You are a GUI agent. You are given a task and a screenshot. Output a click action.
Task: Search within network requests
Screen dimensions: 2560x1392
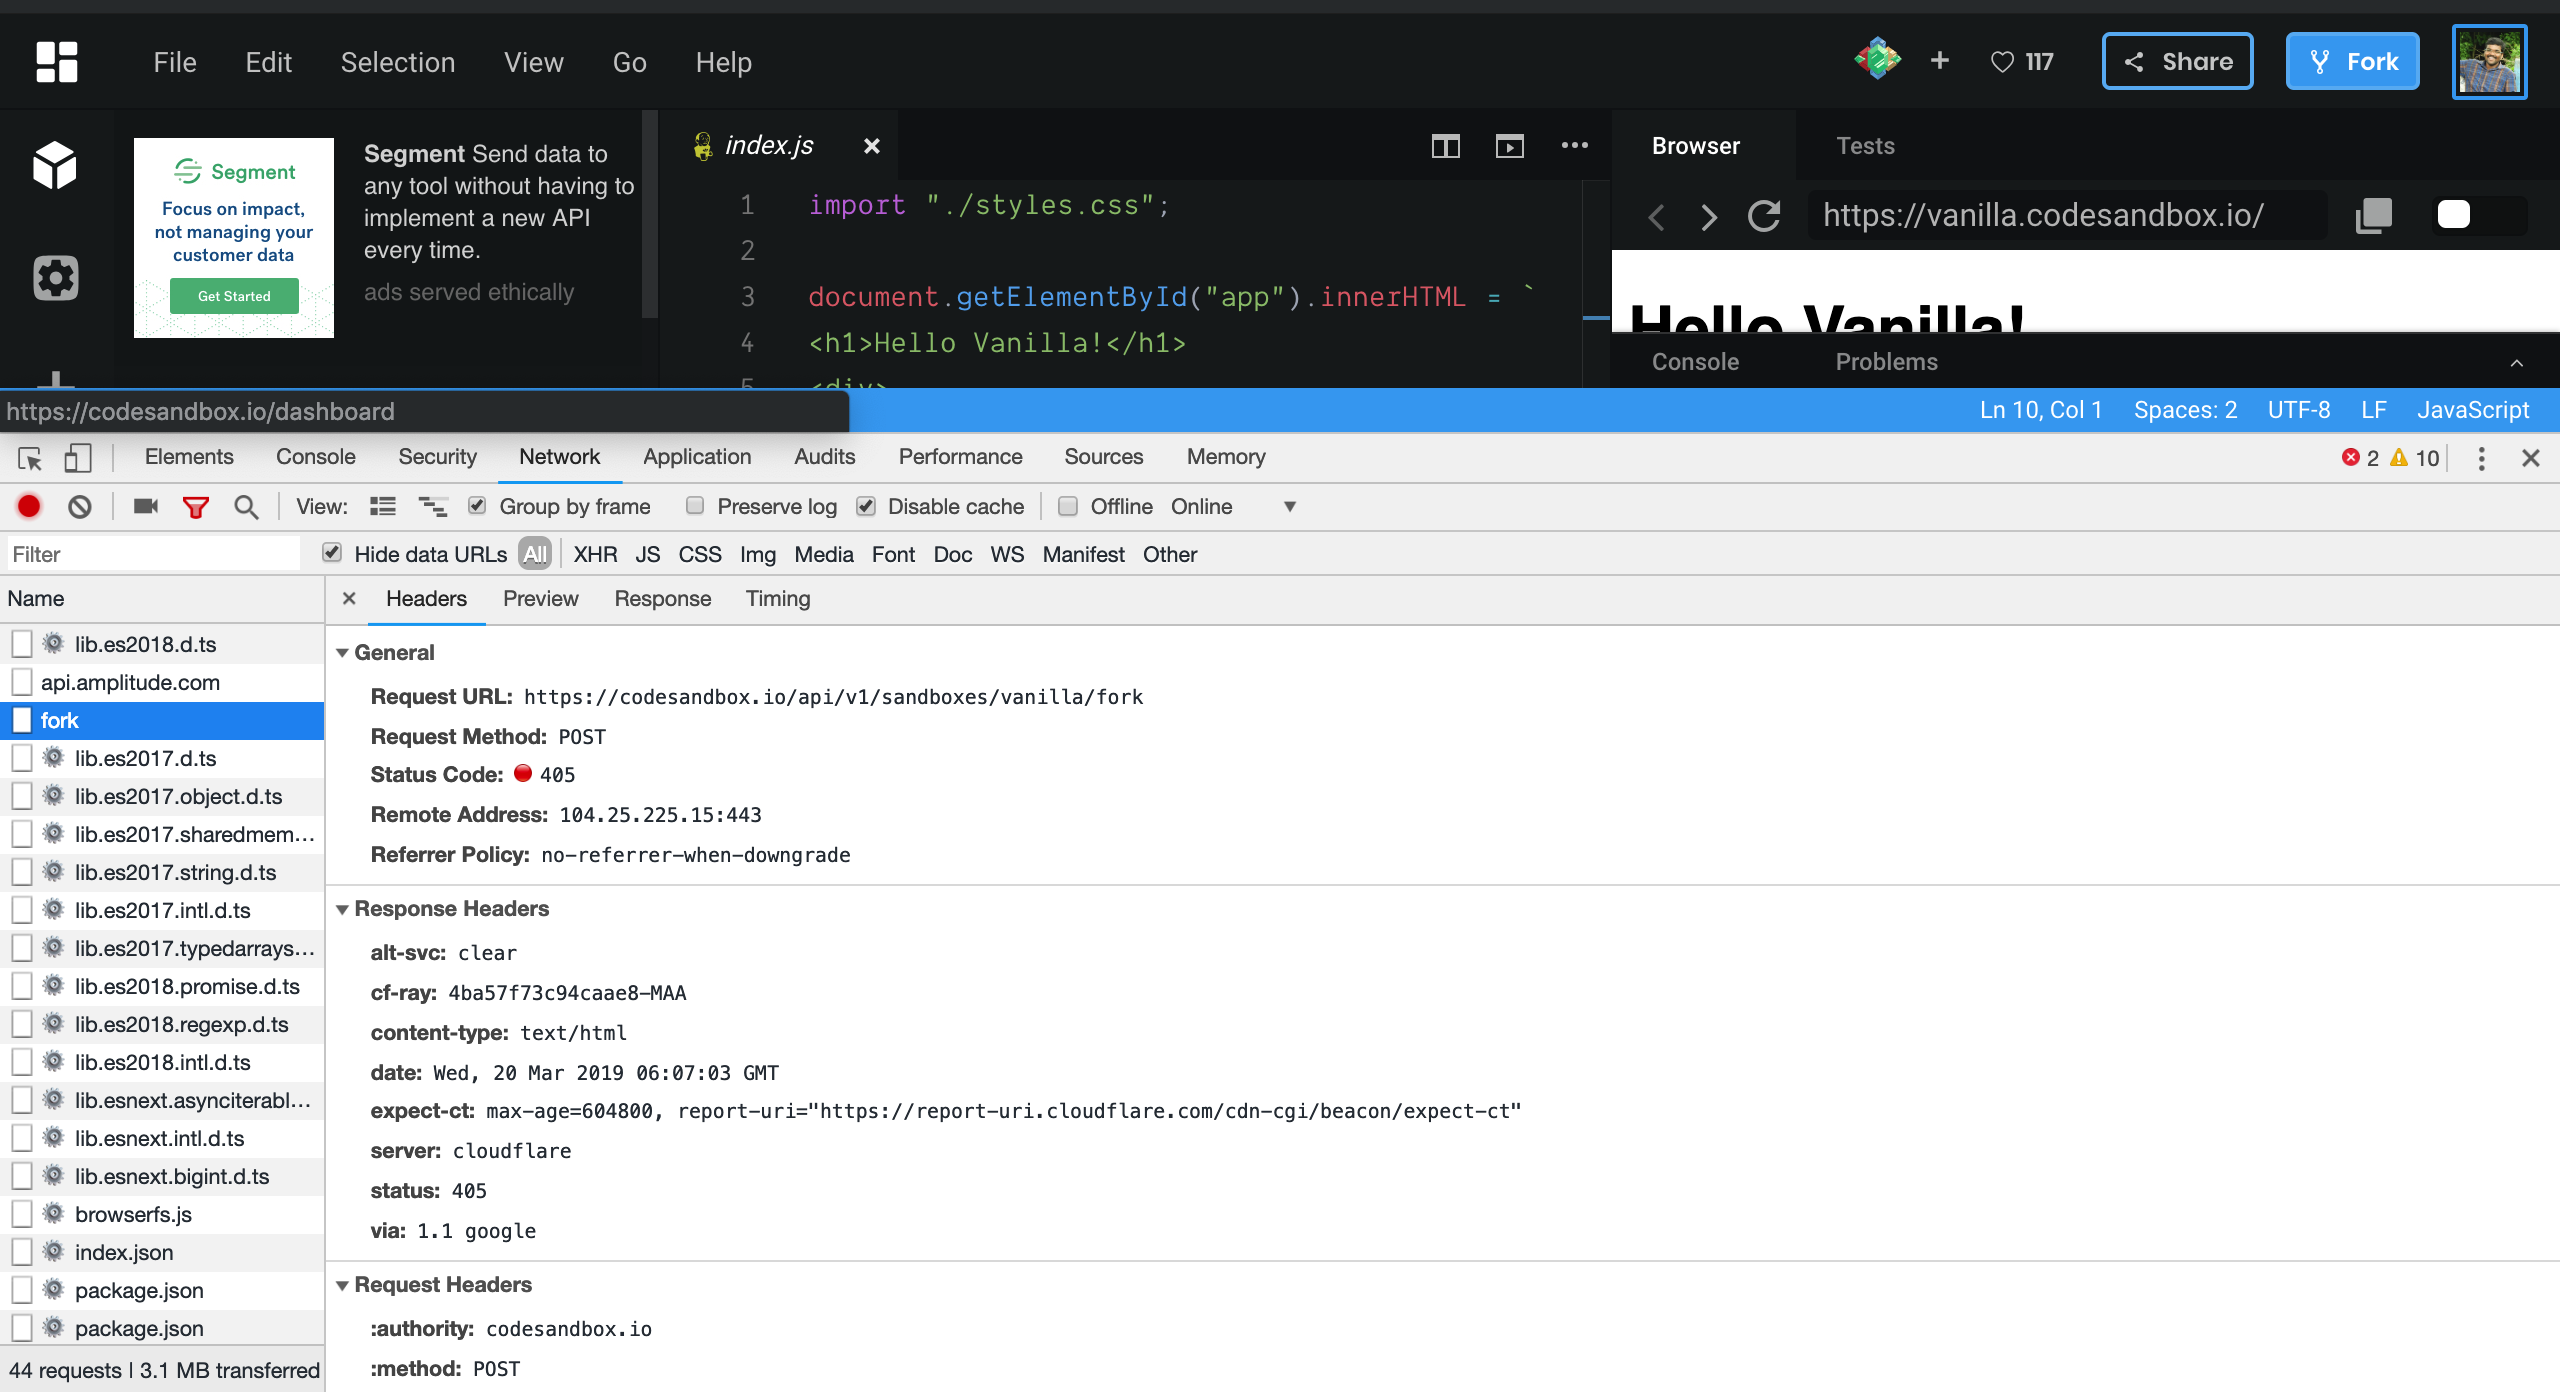point(245,506)
